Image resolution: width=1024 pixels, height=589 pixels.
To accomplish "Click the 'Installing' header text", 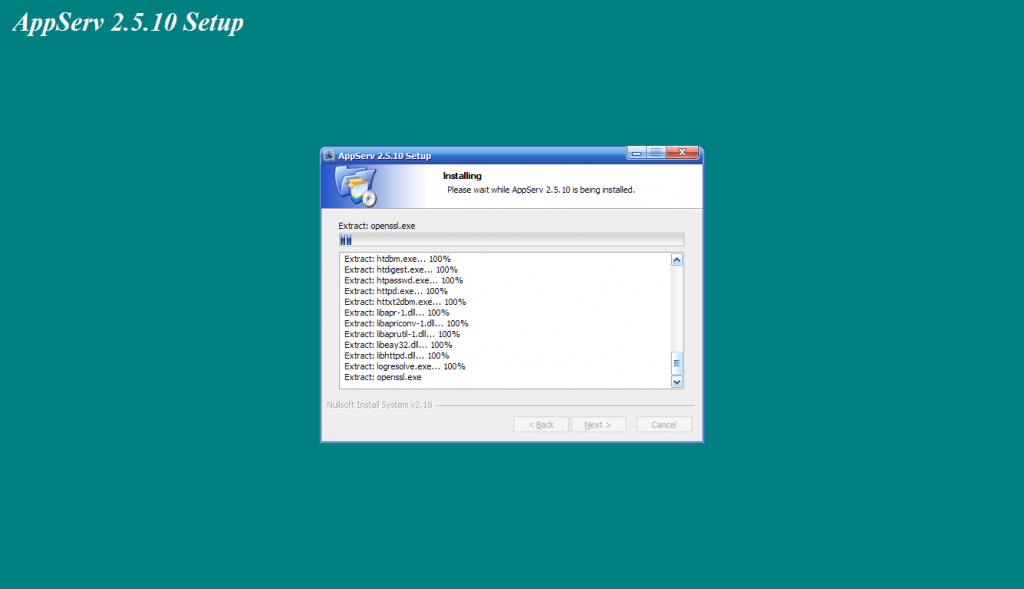I will (462, 176).
